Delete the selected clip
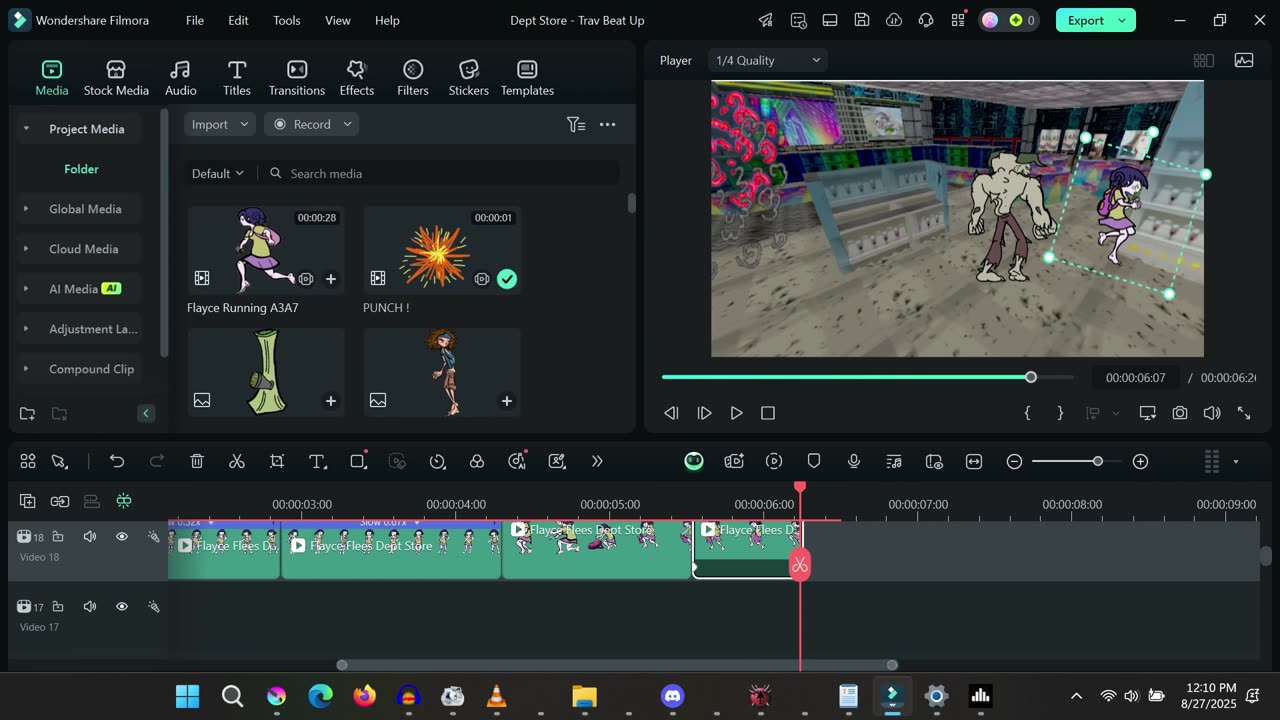Image resolution: width=1280 pixels, height=720 pixels. [x=197, y=461]
